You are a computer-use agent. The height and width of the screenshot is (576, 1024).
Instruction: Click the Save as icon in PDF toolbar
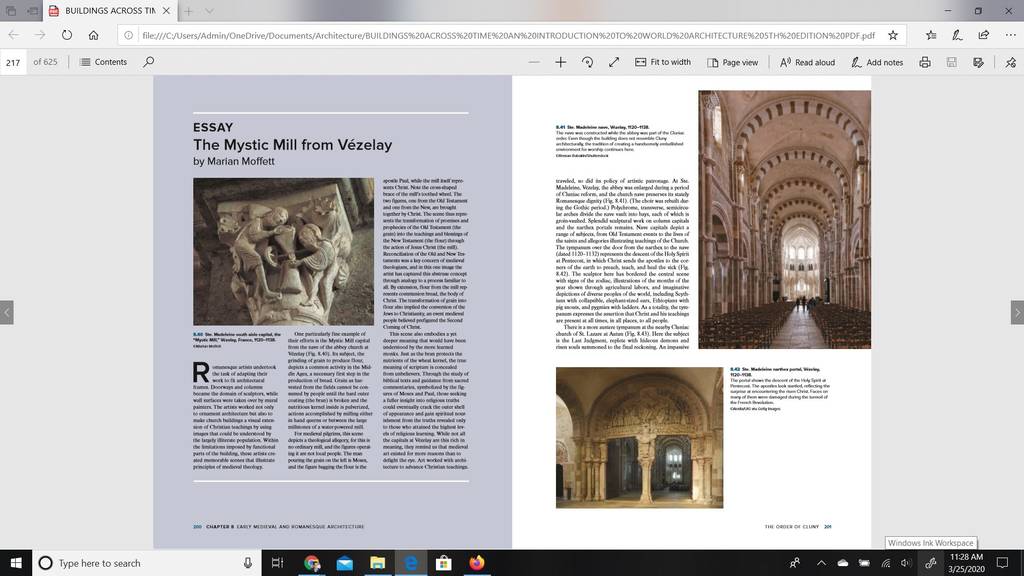pyautogui.click(x=952, y=62)
